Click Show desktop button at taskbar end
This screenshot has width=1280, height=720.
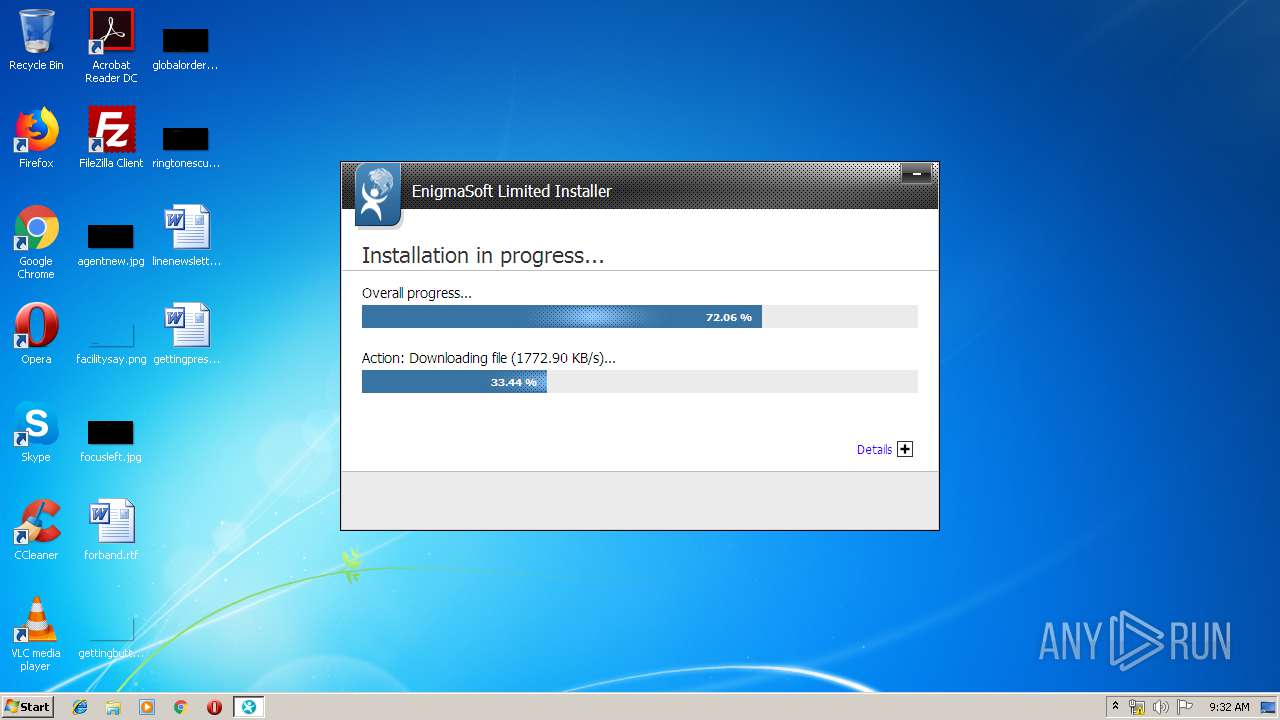(x=1270, y=707)
